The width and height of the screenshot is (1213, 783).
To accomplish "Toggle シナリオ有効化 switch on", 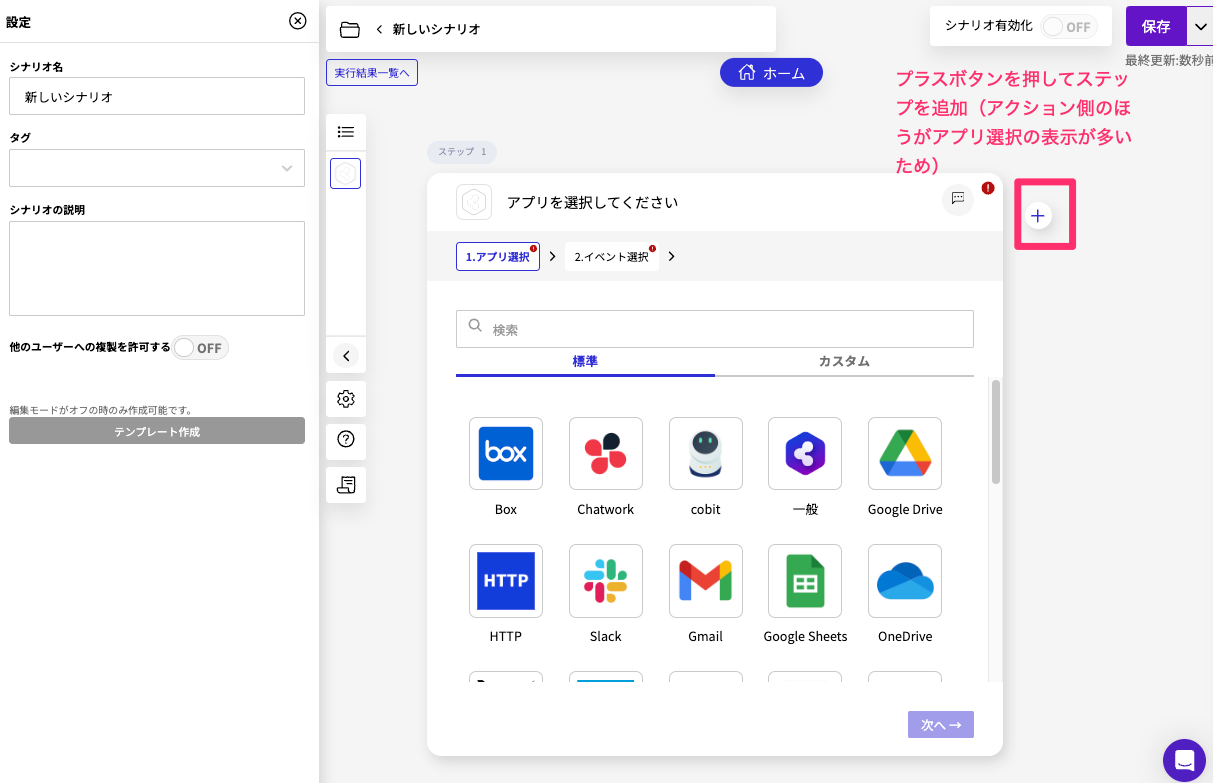I will pos(1069,27).
